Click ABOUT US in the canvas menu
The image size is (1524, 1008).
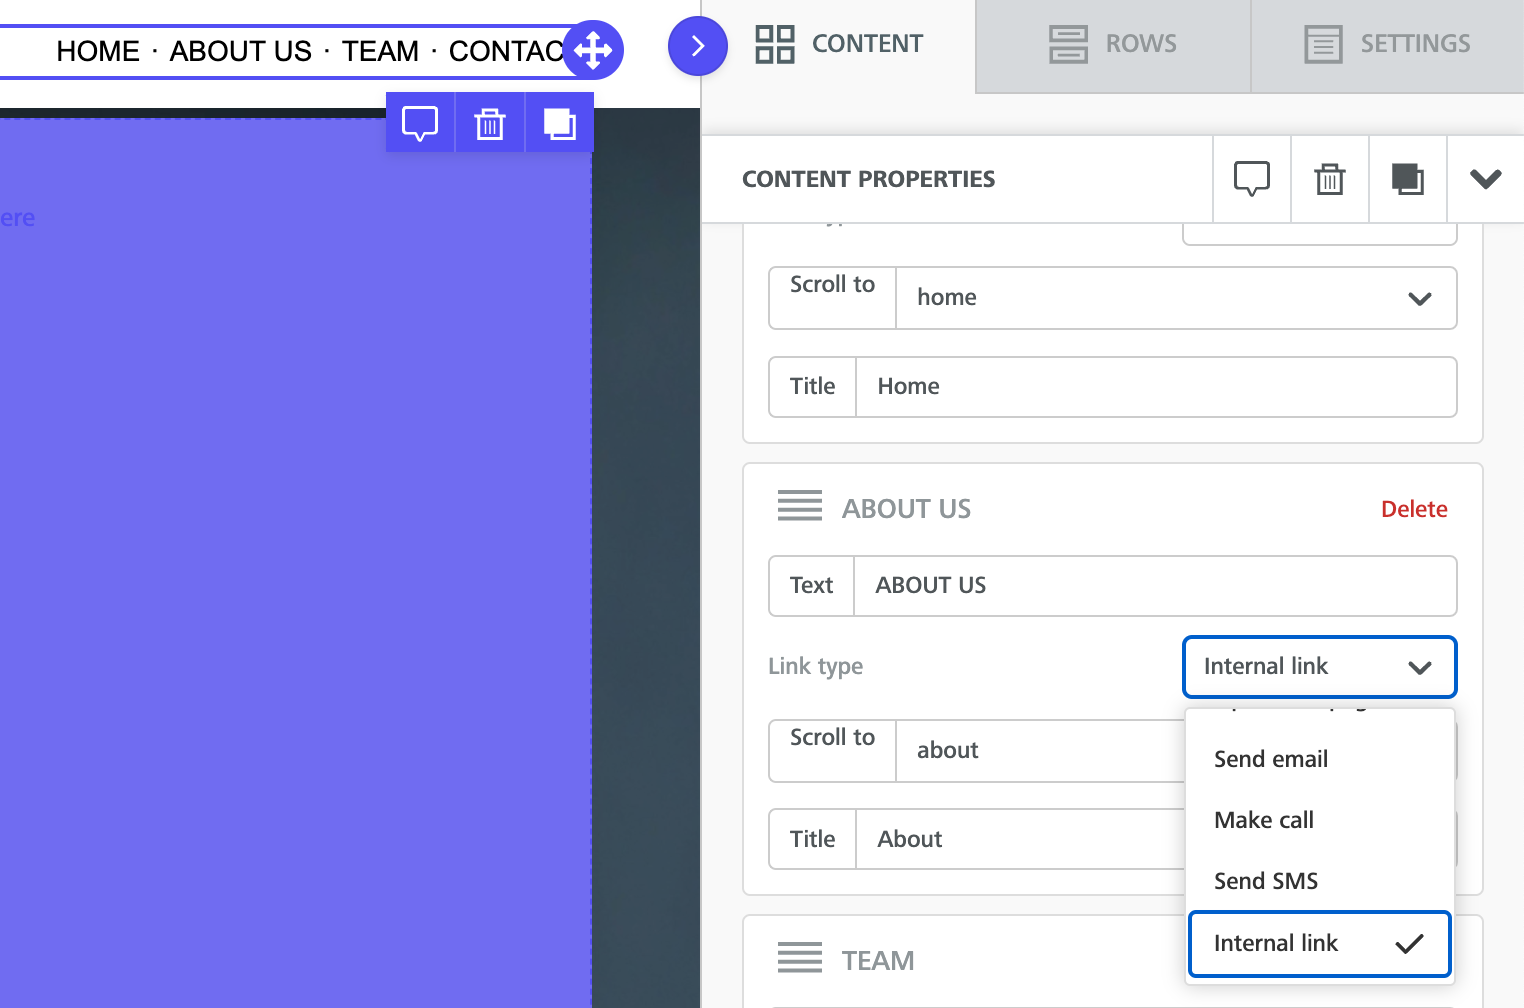tap(241, 51)
